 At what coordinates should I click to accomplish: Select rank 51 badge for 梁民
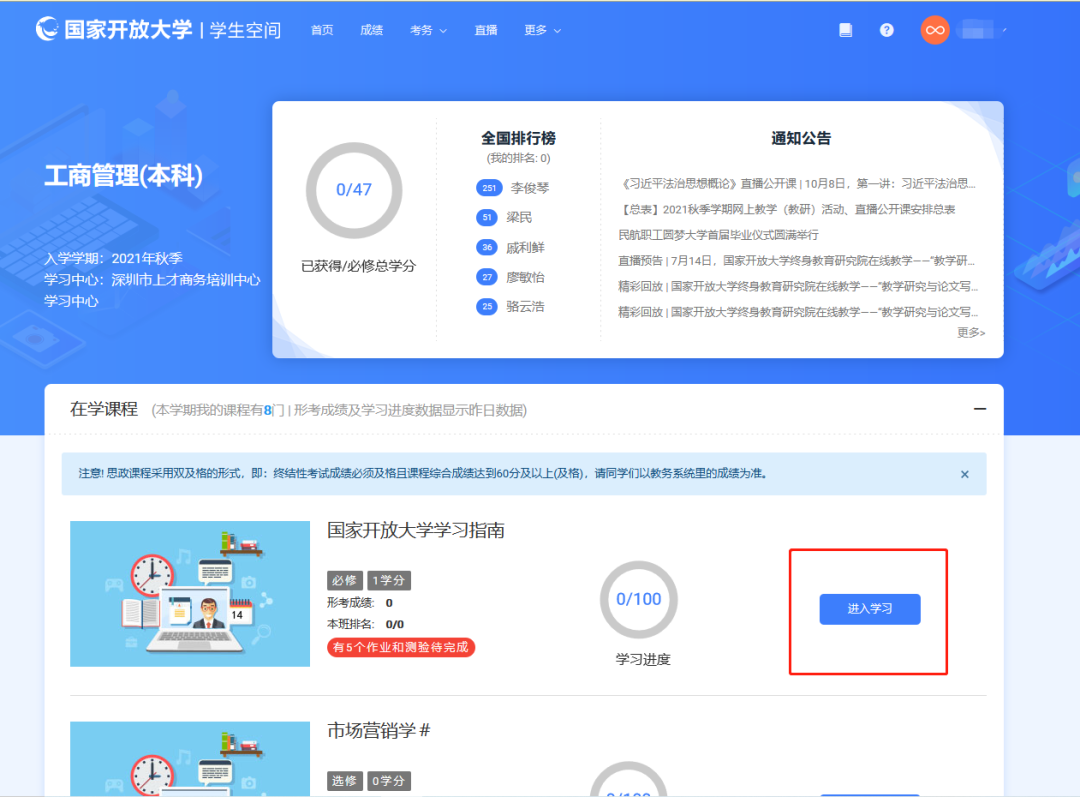(x=487, y=218)
